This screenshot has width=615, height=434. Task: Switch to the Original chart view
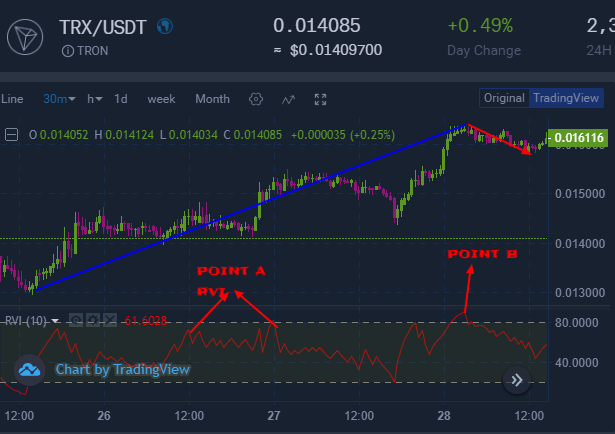504,98
